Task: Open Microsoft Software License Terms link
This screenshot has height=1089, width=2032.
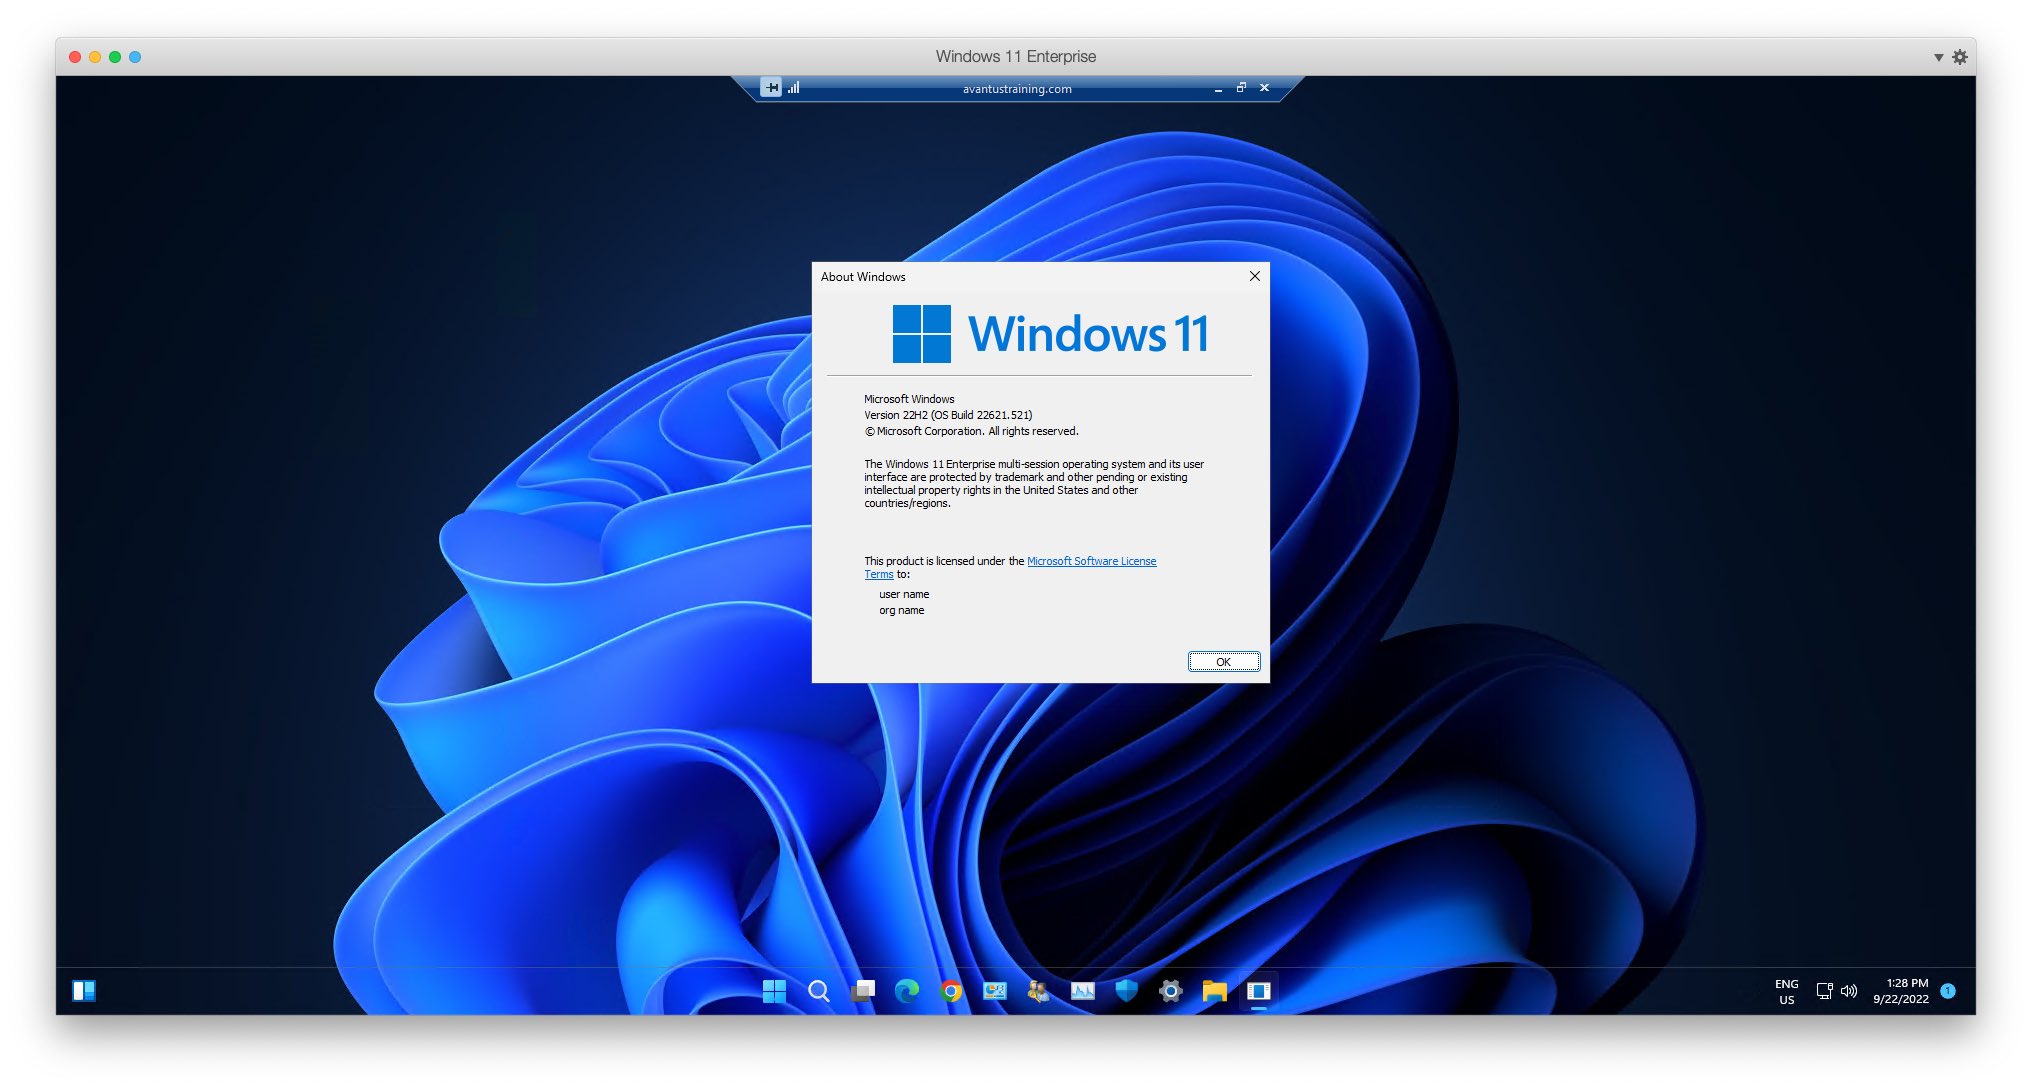Action: click(1091, 561)
